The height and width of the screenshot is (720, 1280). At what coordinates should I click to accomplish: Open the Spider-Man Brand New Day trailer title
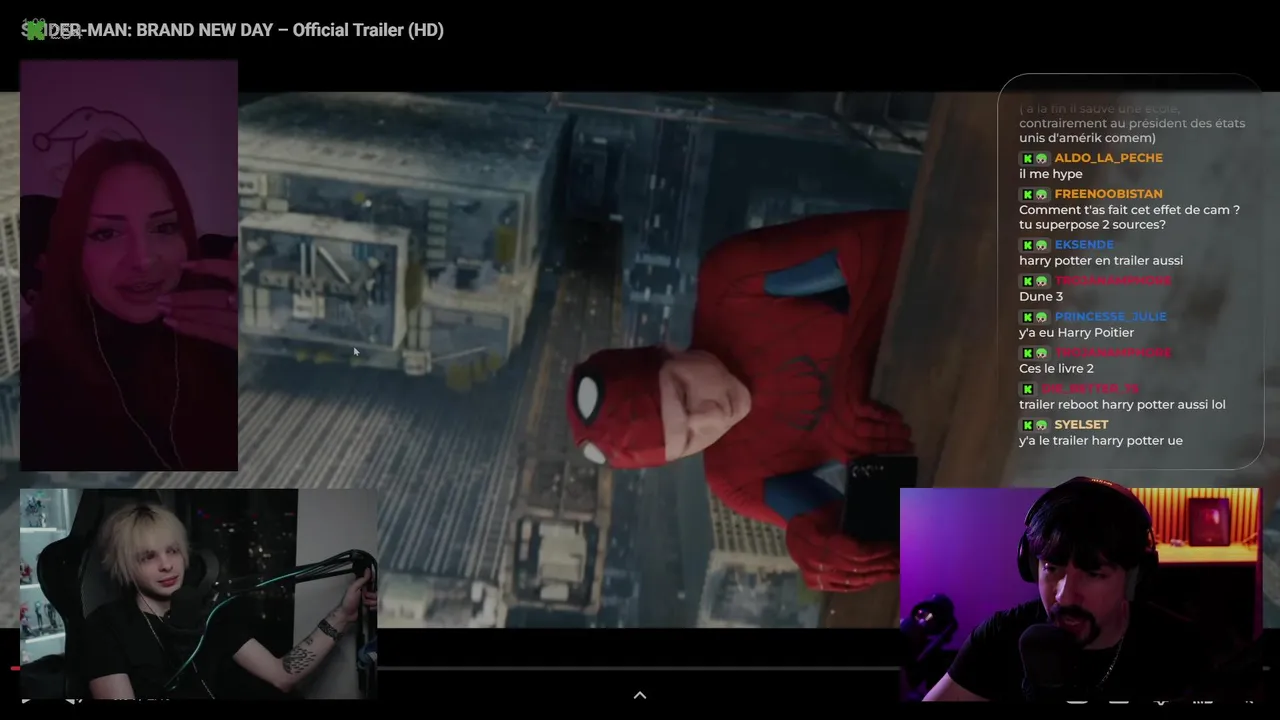point(232,30)
